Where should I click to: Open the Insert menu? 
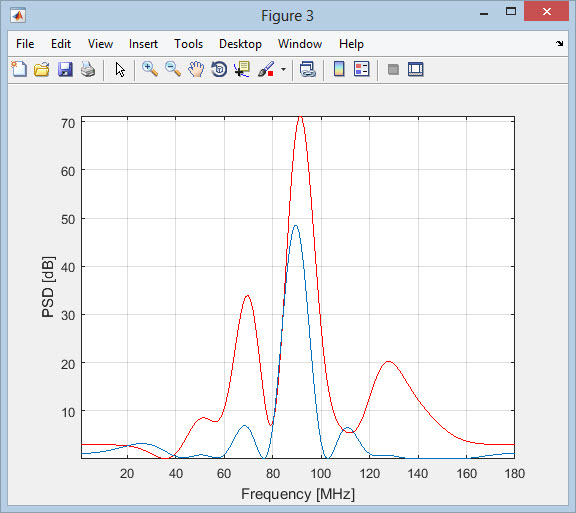[x=143, y=44]
